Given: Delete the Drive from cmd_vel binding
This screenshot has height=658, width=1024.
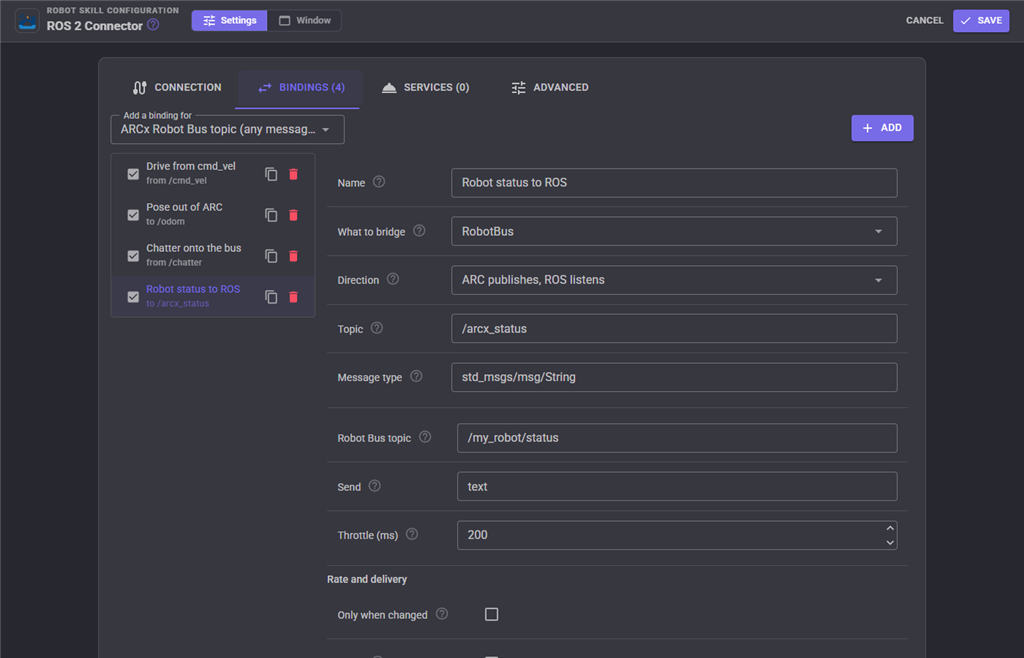Looking at the screenshot, I should [293, 174].
